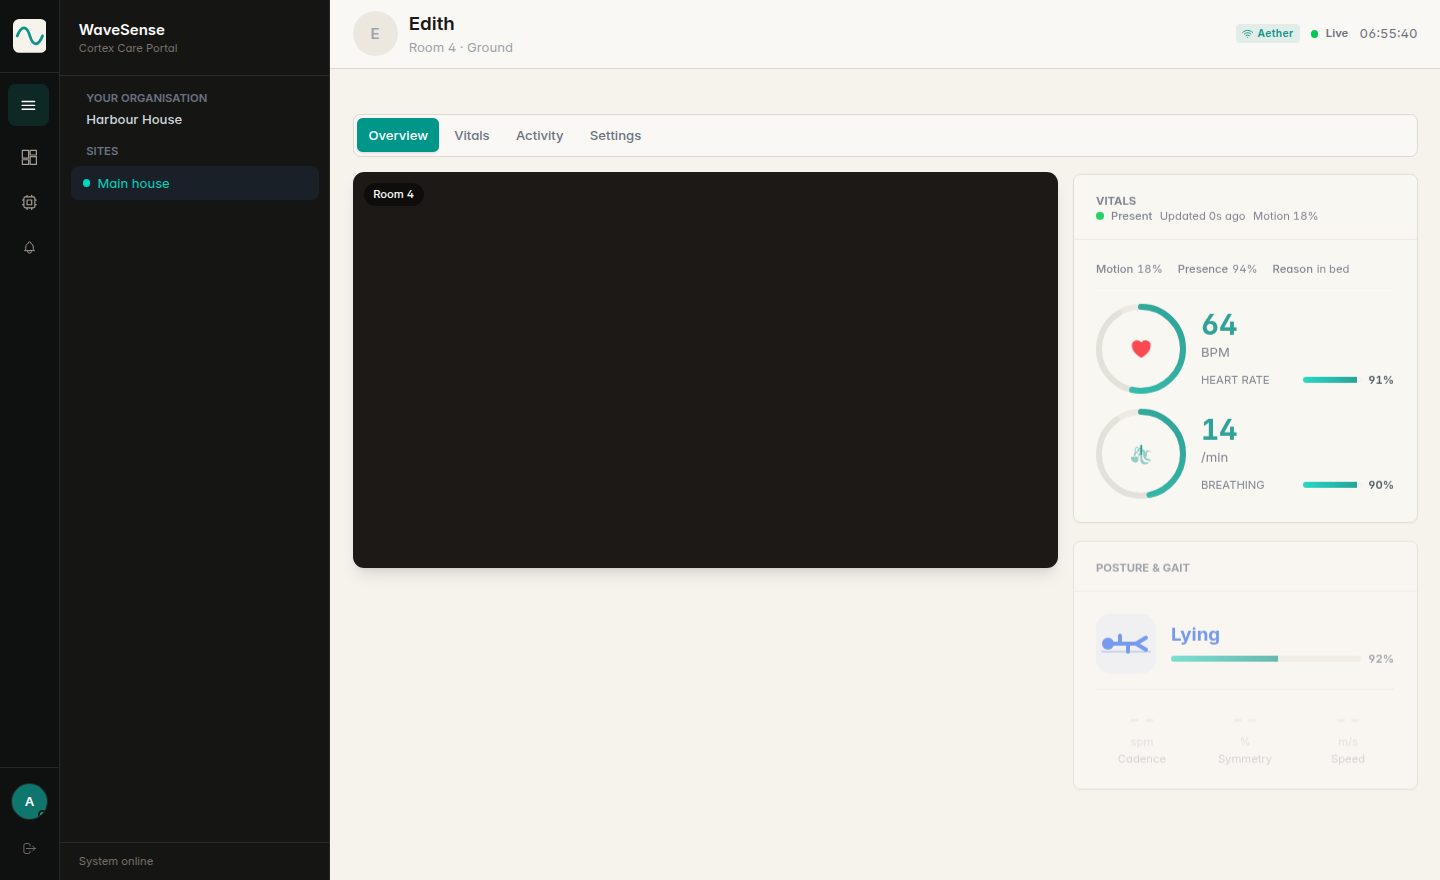The width and height of the screenshot is (1440, 880).
Task: Click the Lying posture label
Action: [x=1195, y=634]
